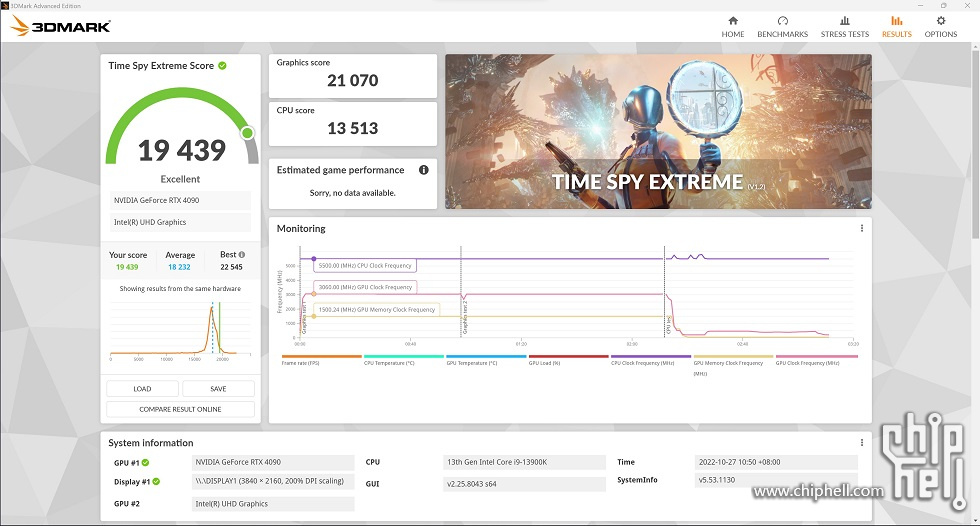
Task: Open the HOME page
Action: [x=732, y=27]
